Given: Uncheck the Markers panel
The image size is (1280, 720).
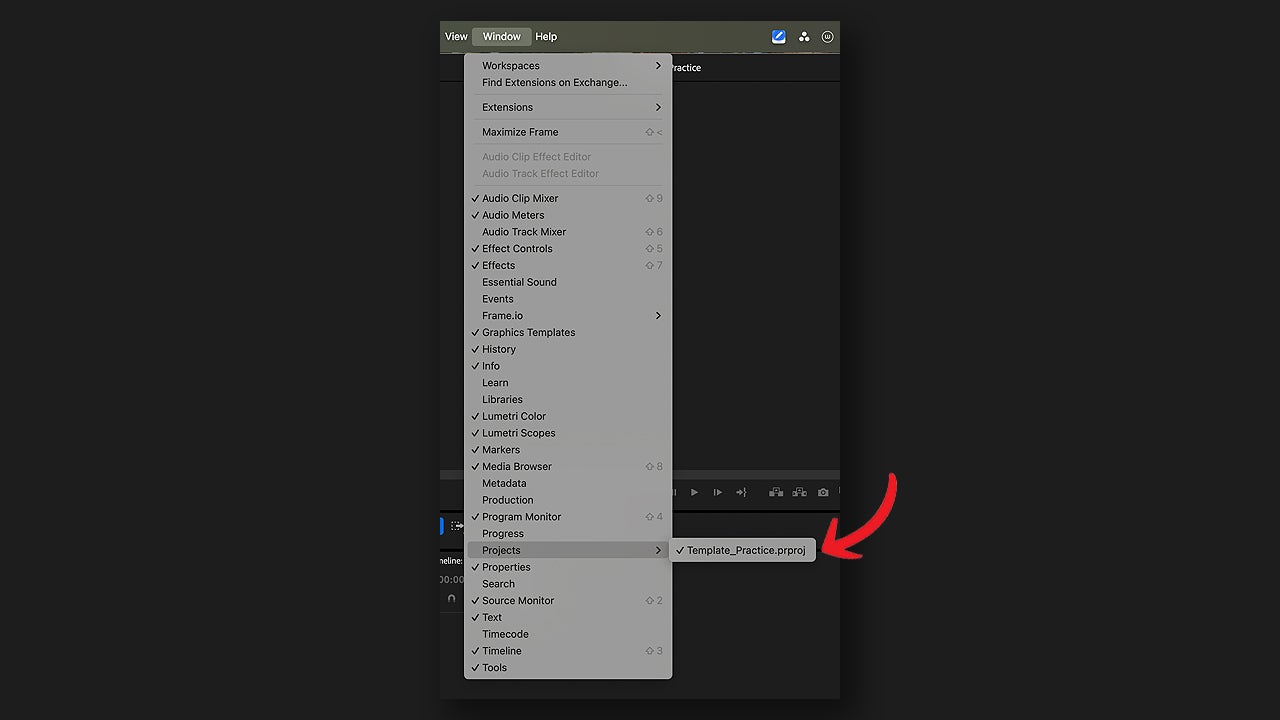Looking at the screenshot, I should [568, 450].
